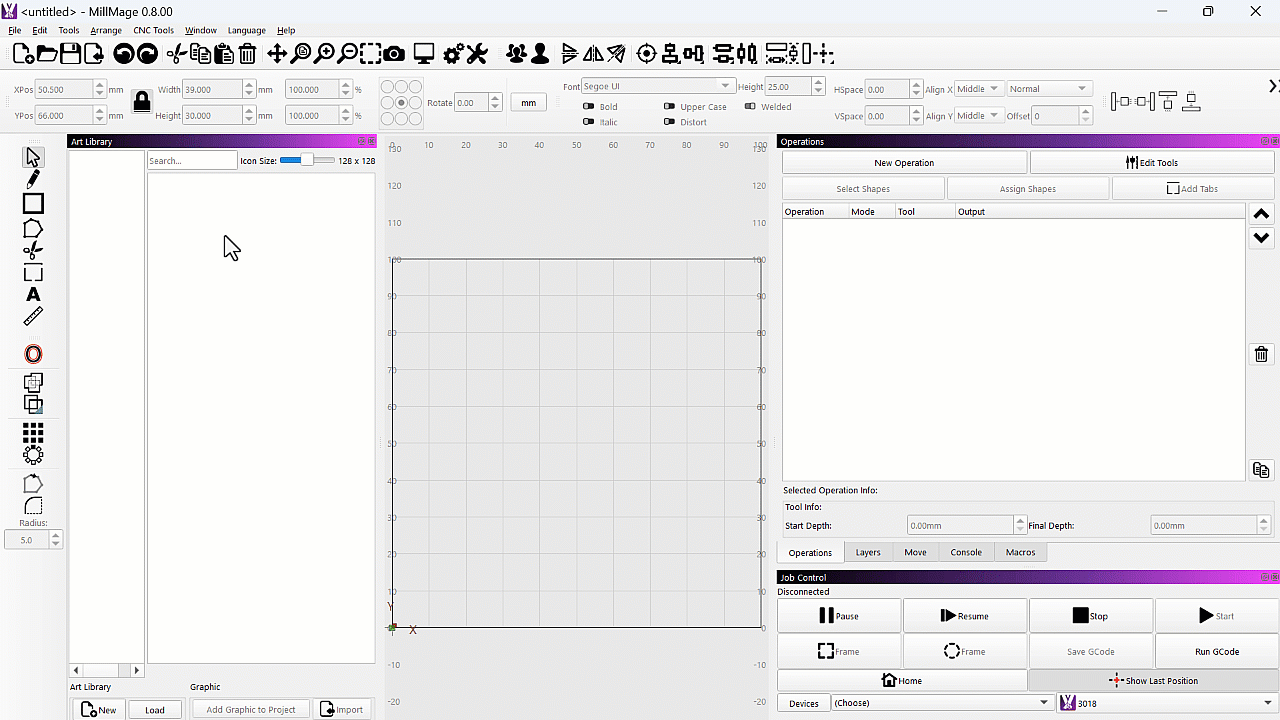Image resolution: width=1280 pixels, height=720 pixels.
Task: Click the Art Library search field
Action: (x=191, y=160)
